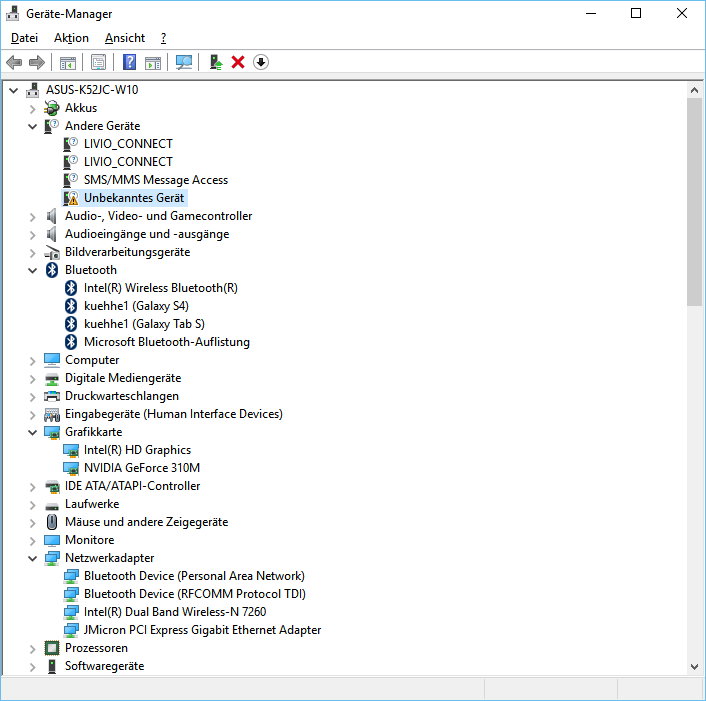Select Microsoft Bluetooth-Auflistung

click(167, 342)
